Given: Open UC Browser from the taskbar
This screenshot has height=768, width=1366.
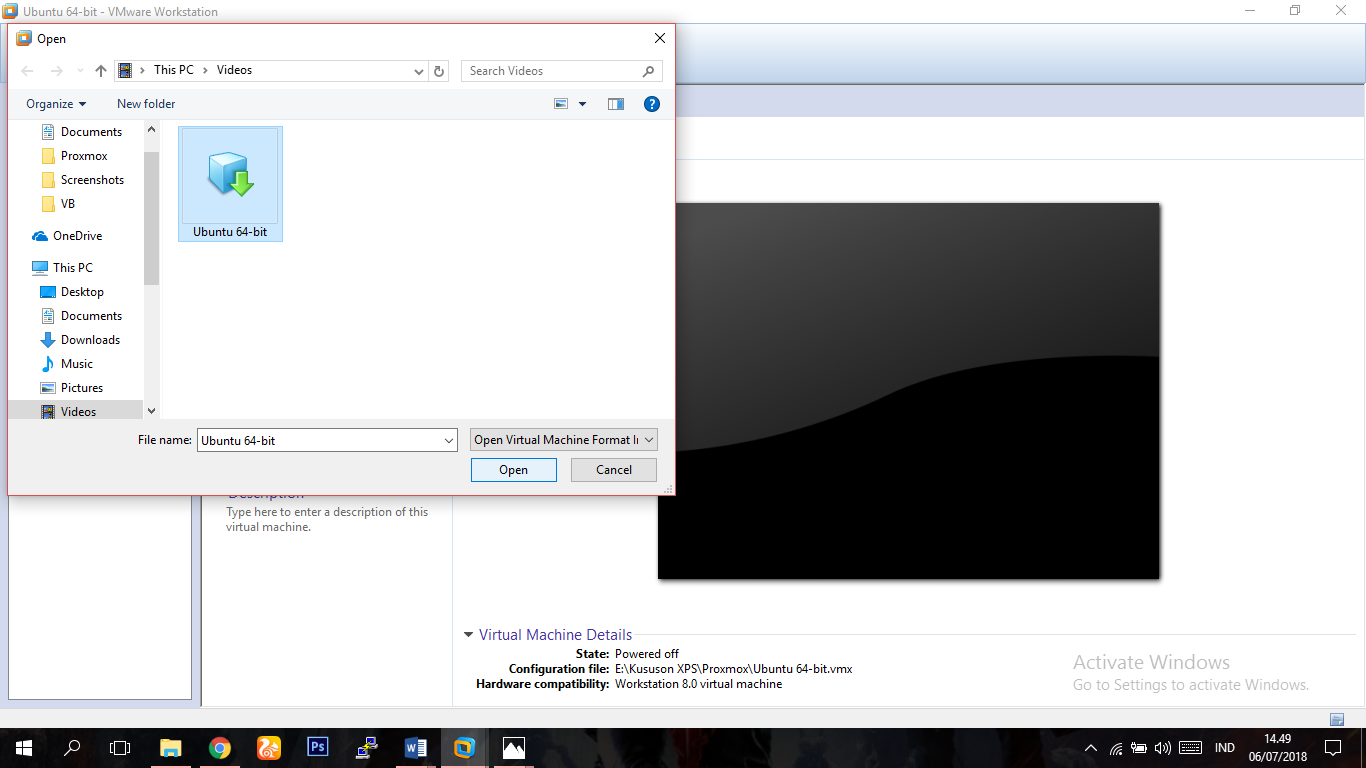Looking at the screenshot, I should [x=268, y=747].
